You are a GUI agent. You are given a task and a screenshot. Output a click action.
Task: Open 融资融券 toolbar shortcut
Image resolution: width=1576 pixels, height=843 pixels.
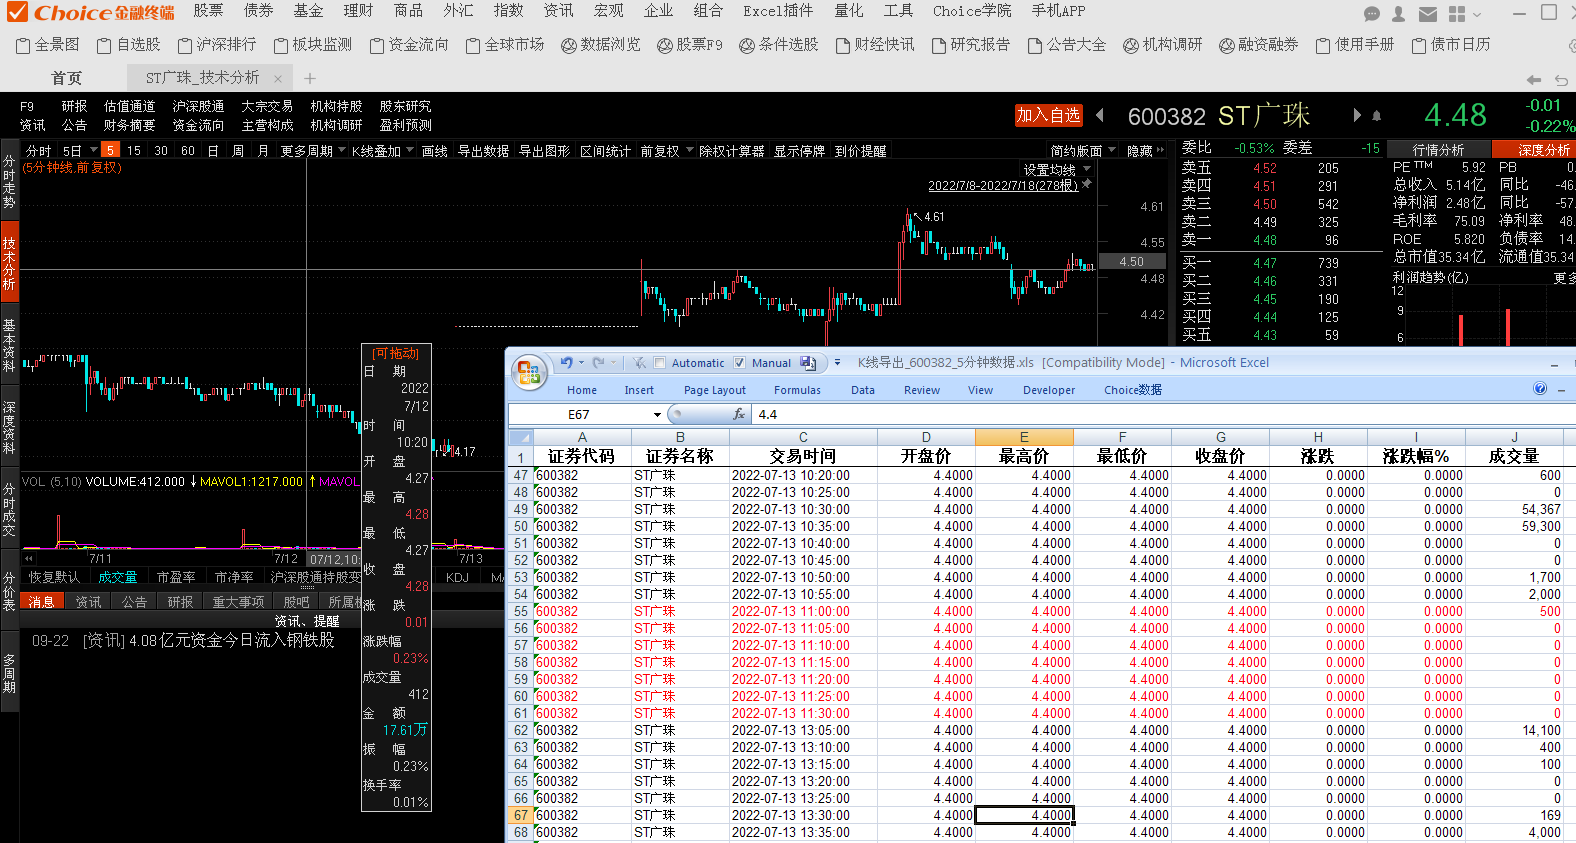[x=1259, y=45]
